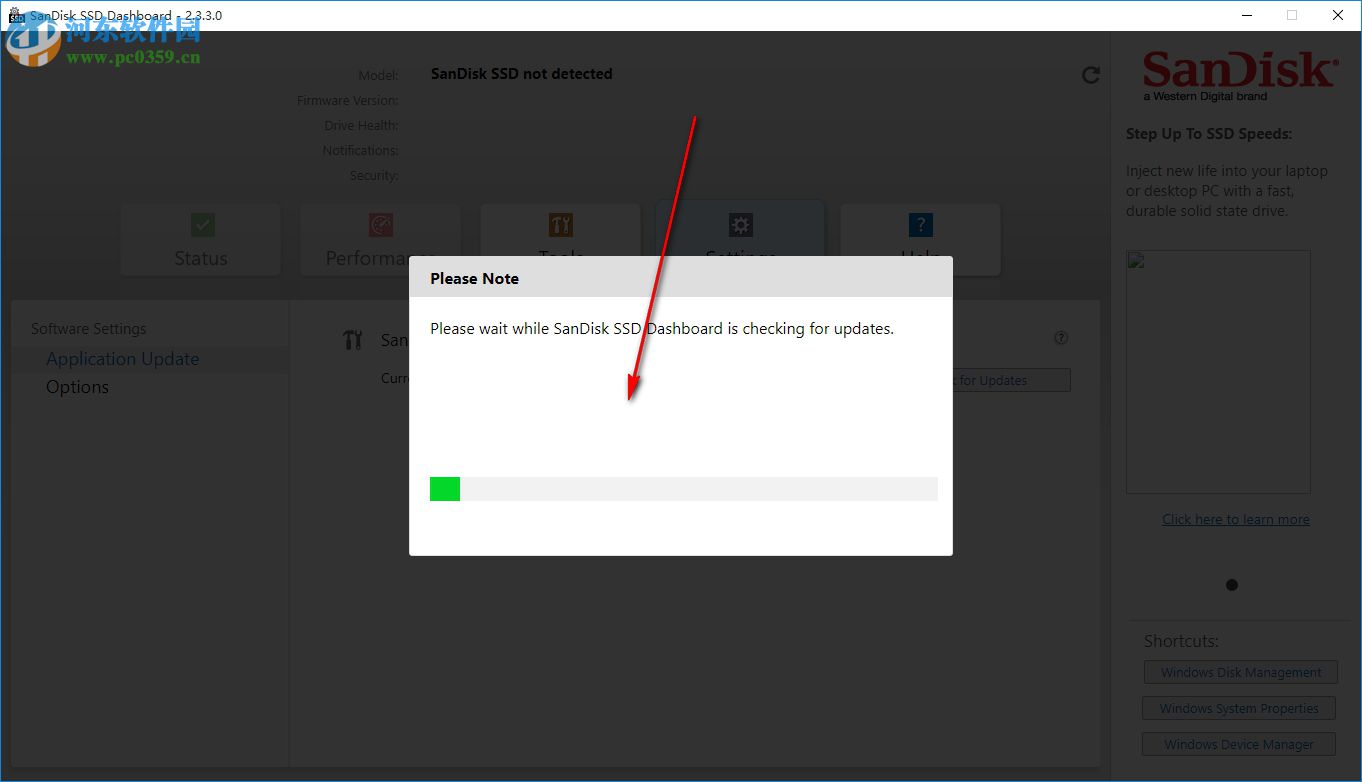Image resolution: width=1362 pixels, height=782 pixels.
Task: Click the refresh drive icon
Action: [x=1091, y=75]
